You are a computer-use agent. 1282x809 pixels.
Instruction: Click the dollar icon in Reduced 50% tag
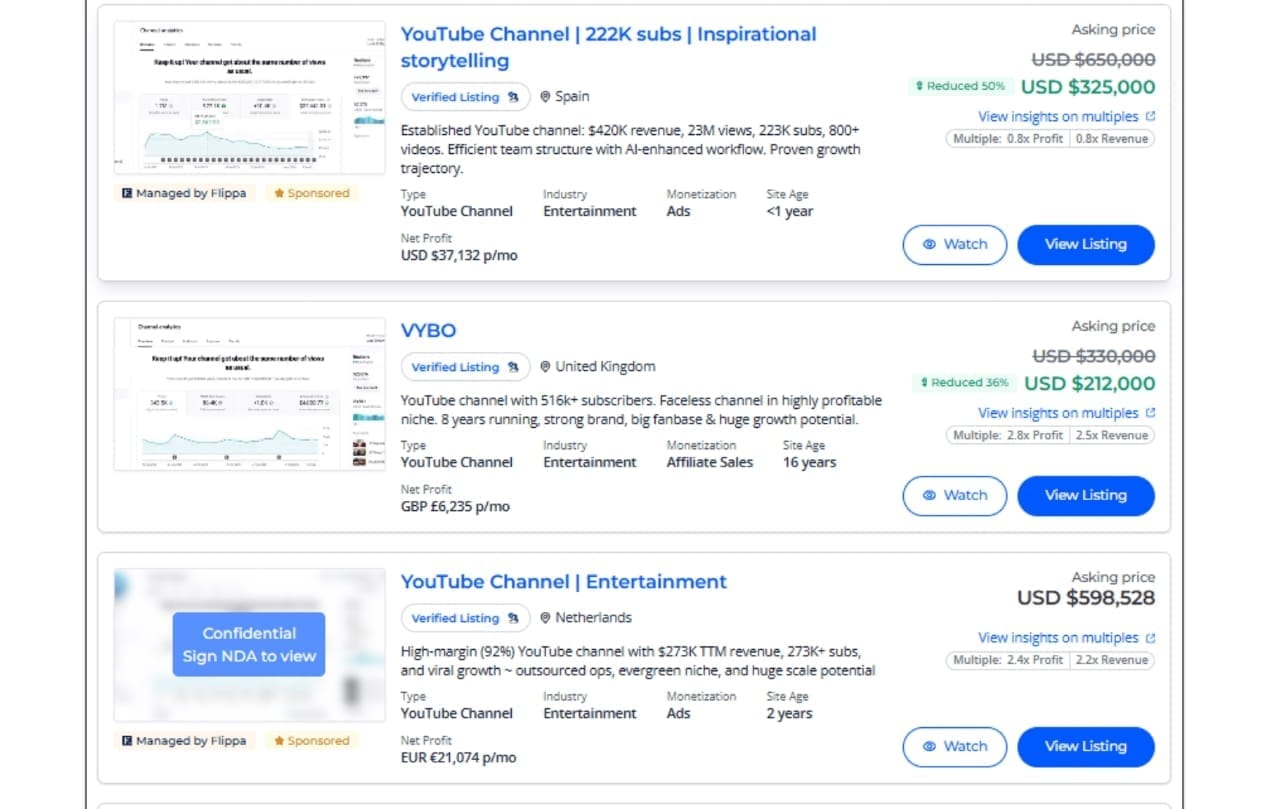919,86
